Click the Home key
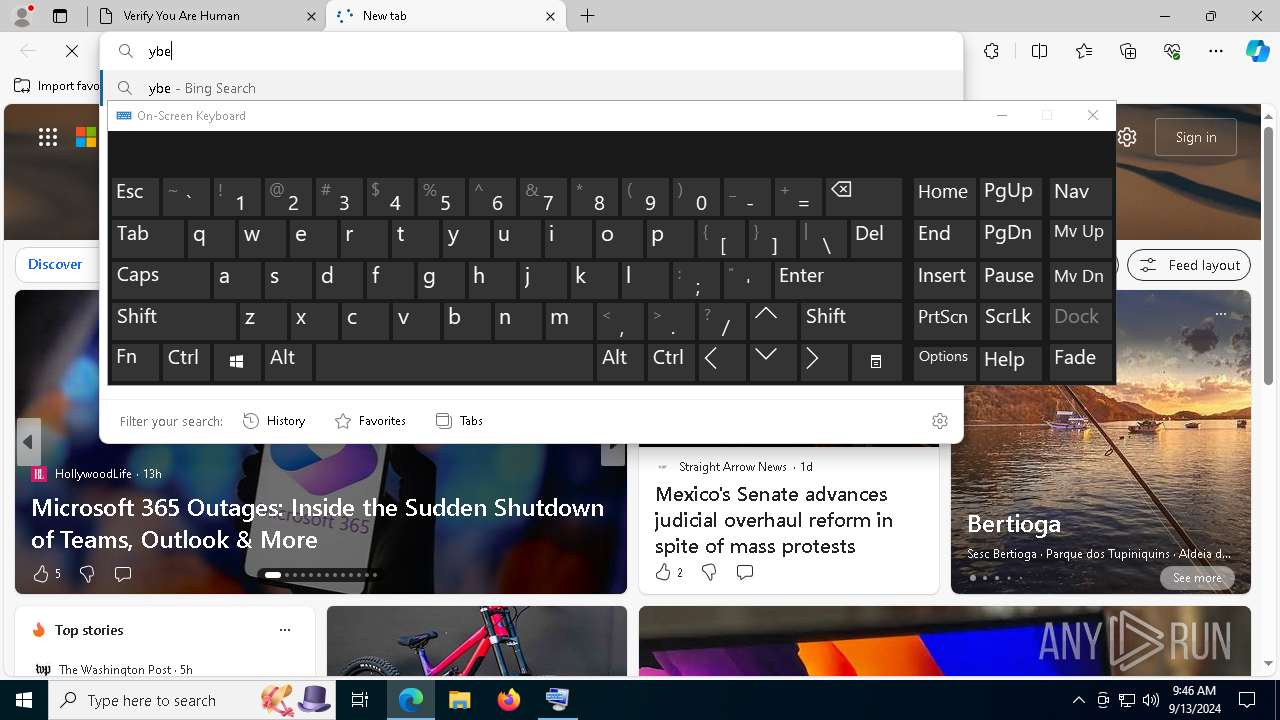Image resolution: width=1280 pixels, height=720 pixels. coord(944,196)
